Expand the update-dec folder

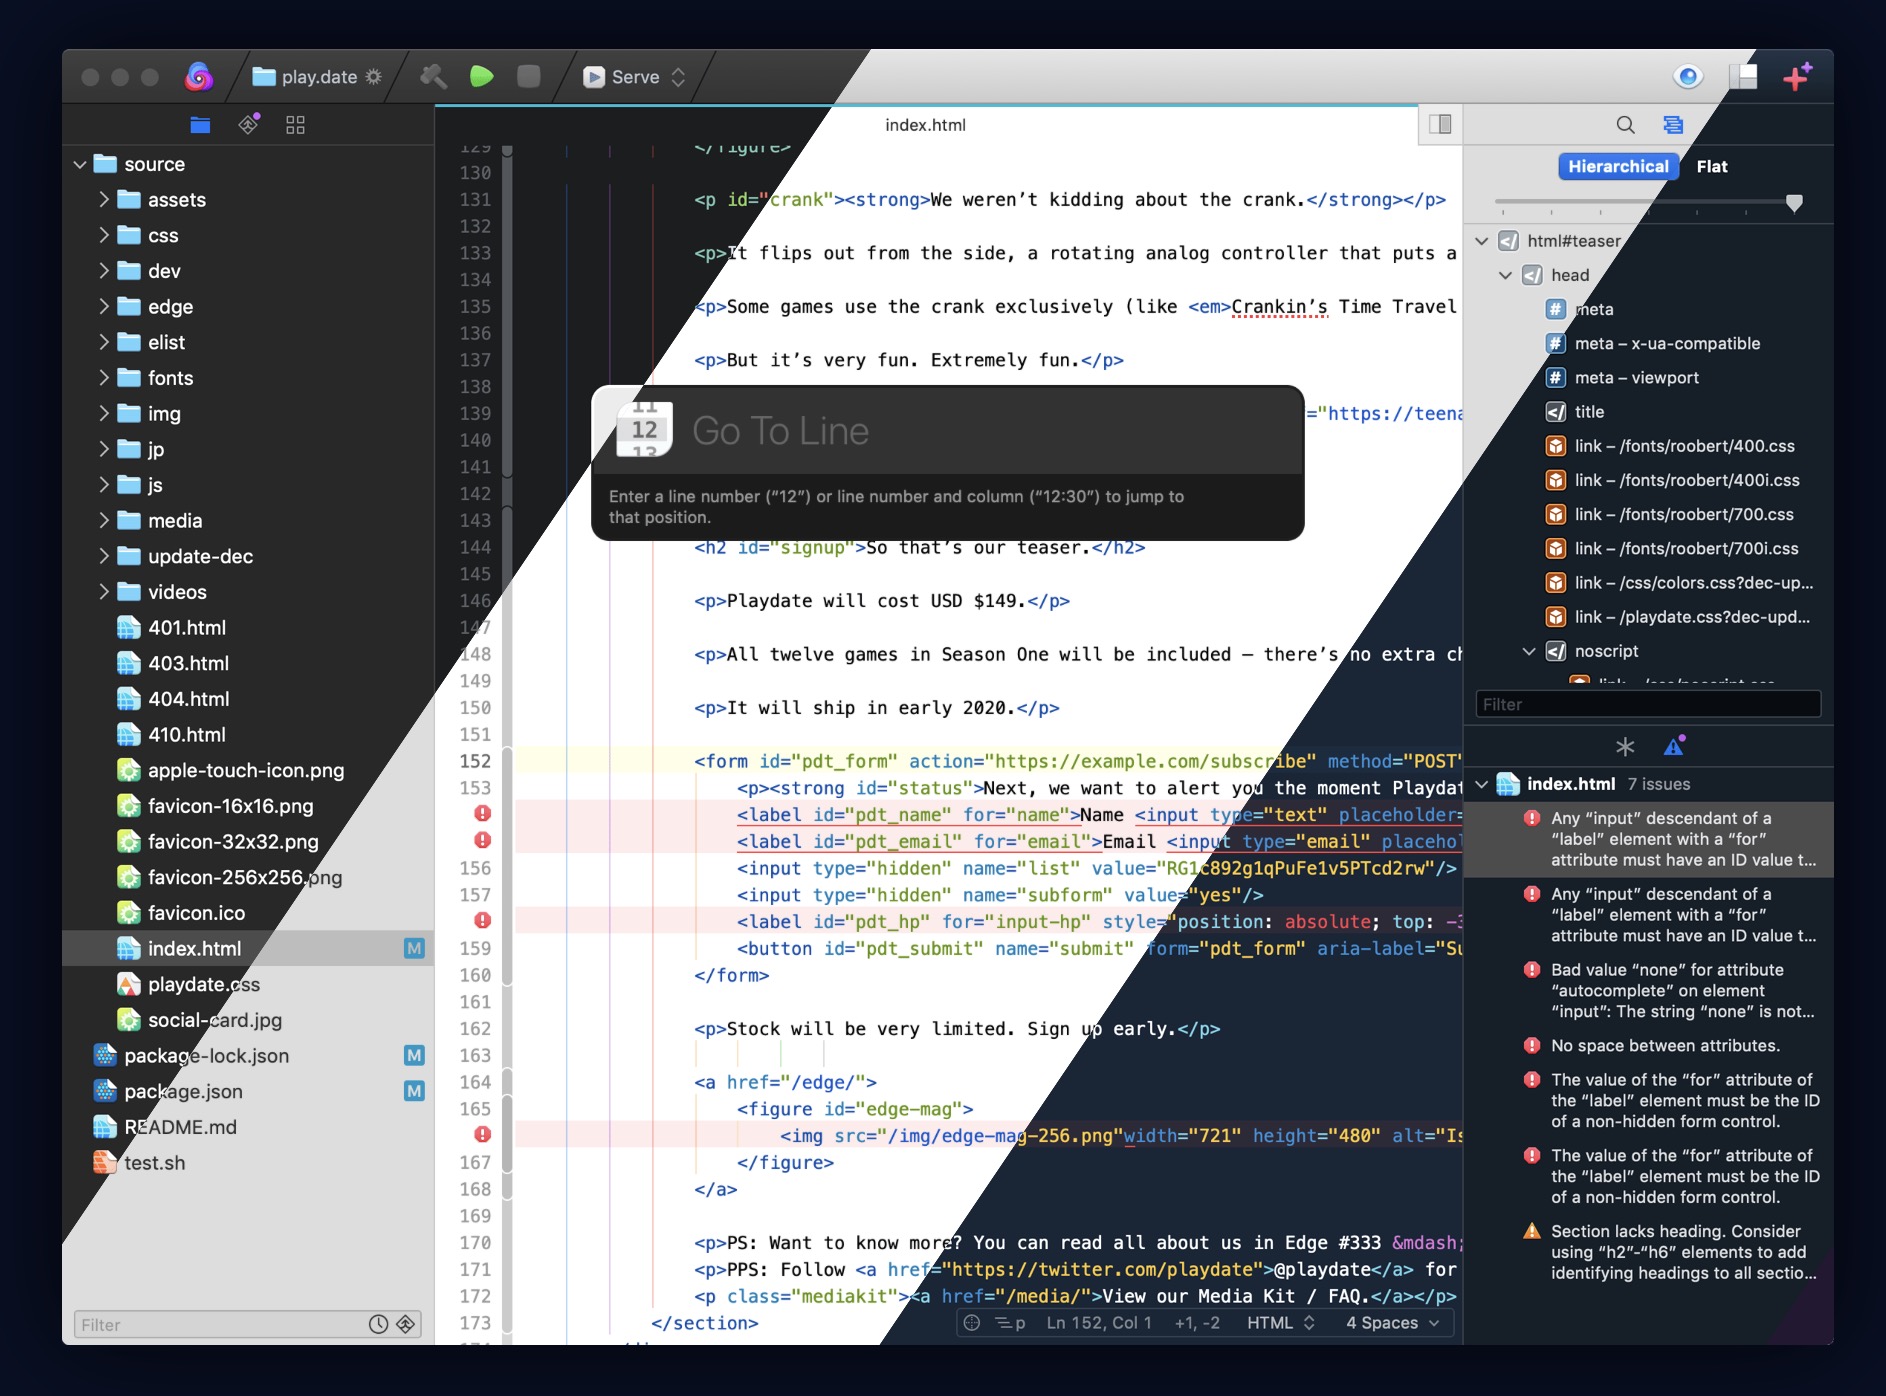(x=104, y=556)
